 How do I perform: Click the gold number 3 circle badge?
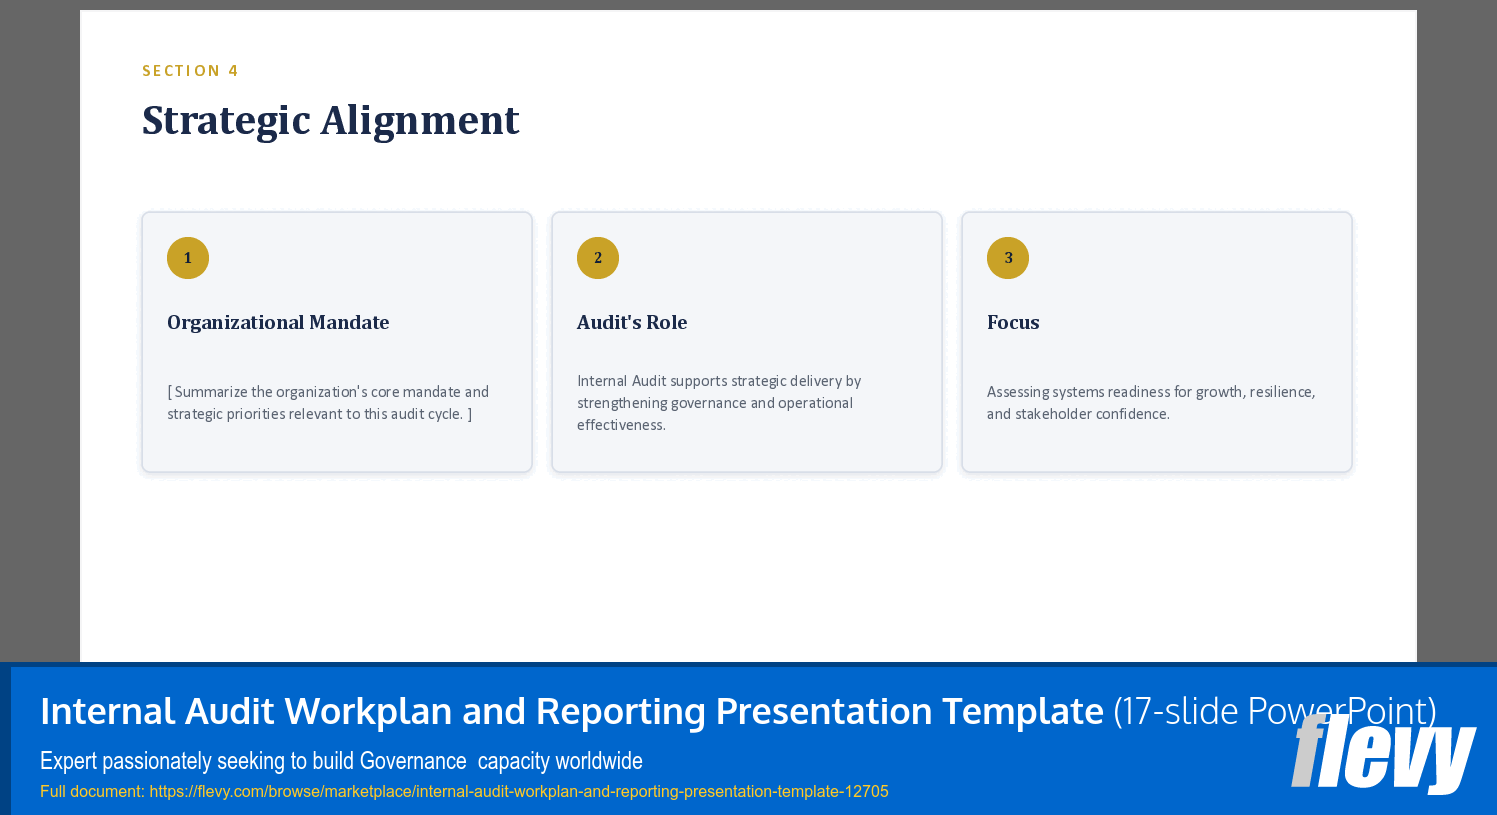(1008, 258)
